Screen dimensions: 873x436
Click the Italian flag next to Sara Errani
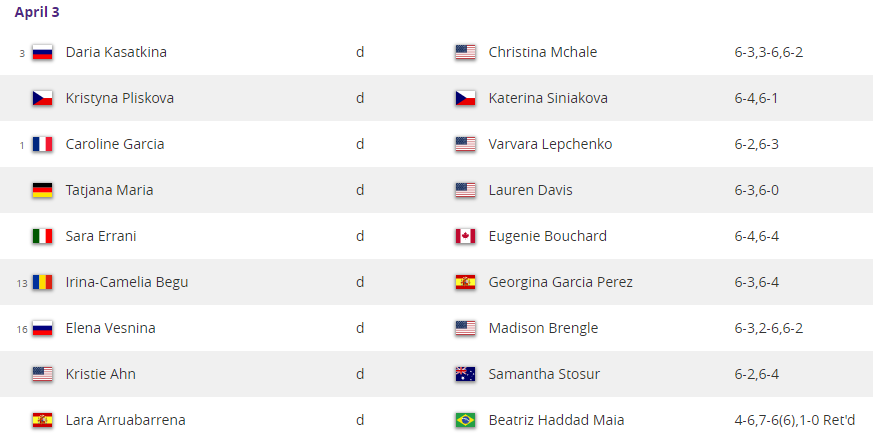pyautogui.click(x=42, y=236)
